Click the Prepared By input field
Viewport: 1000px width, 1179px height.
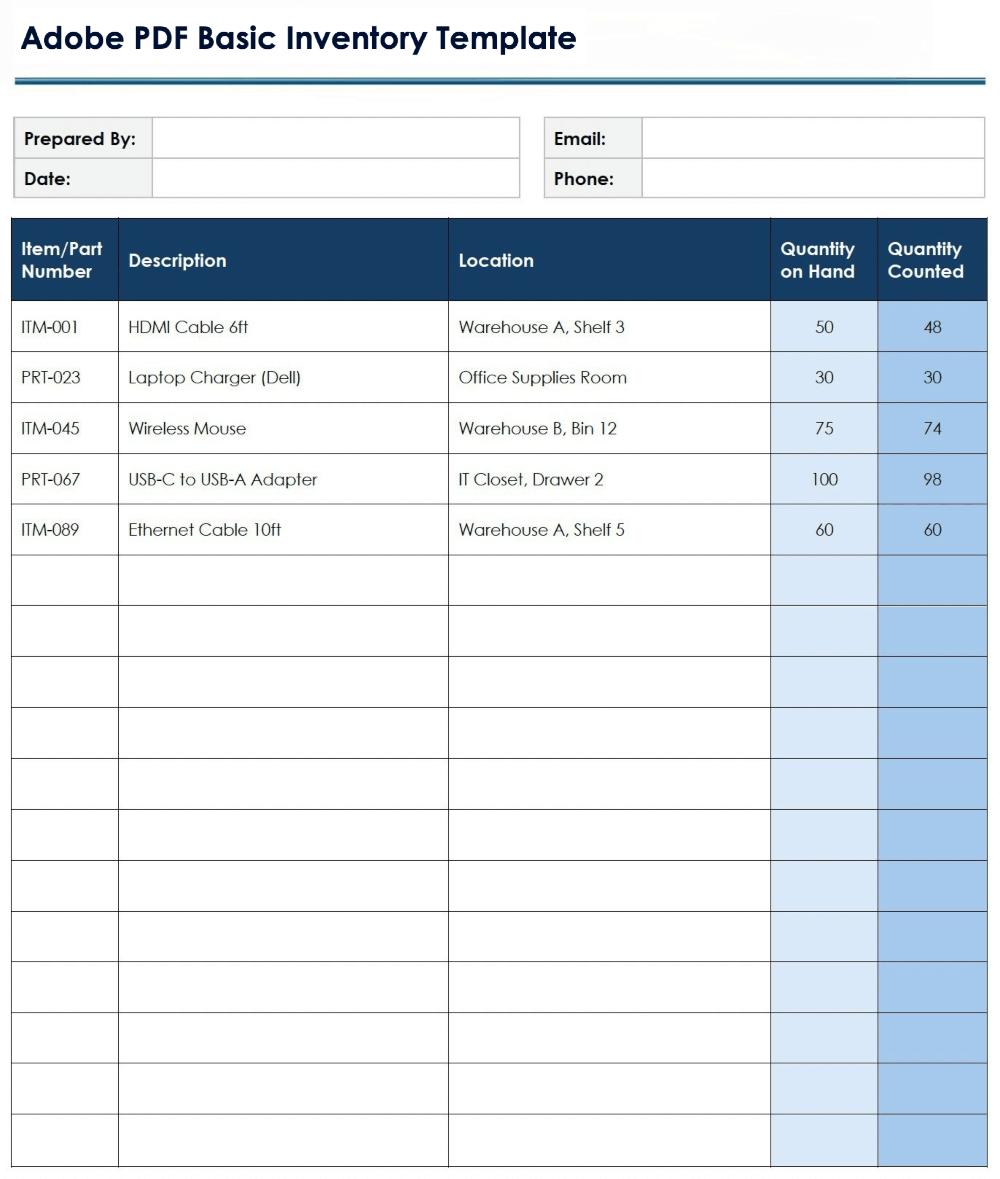(335, 138)
